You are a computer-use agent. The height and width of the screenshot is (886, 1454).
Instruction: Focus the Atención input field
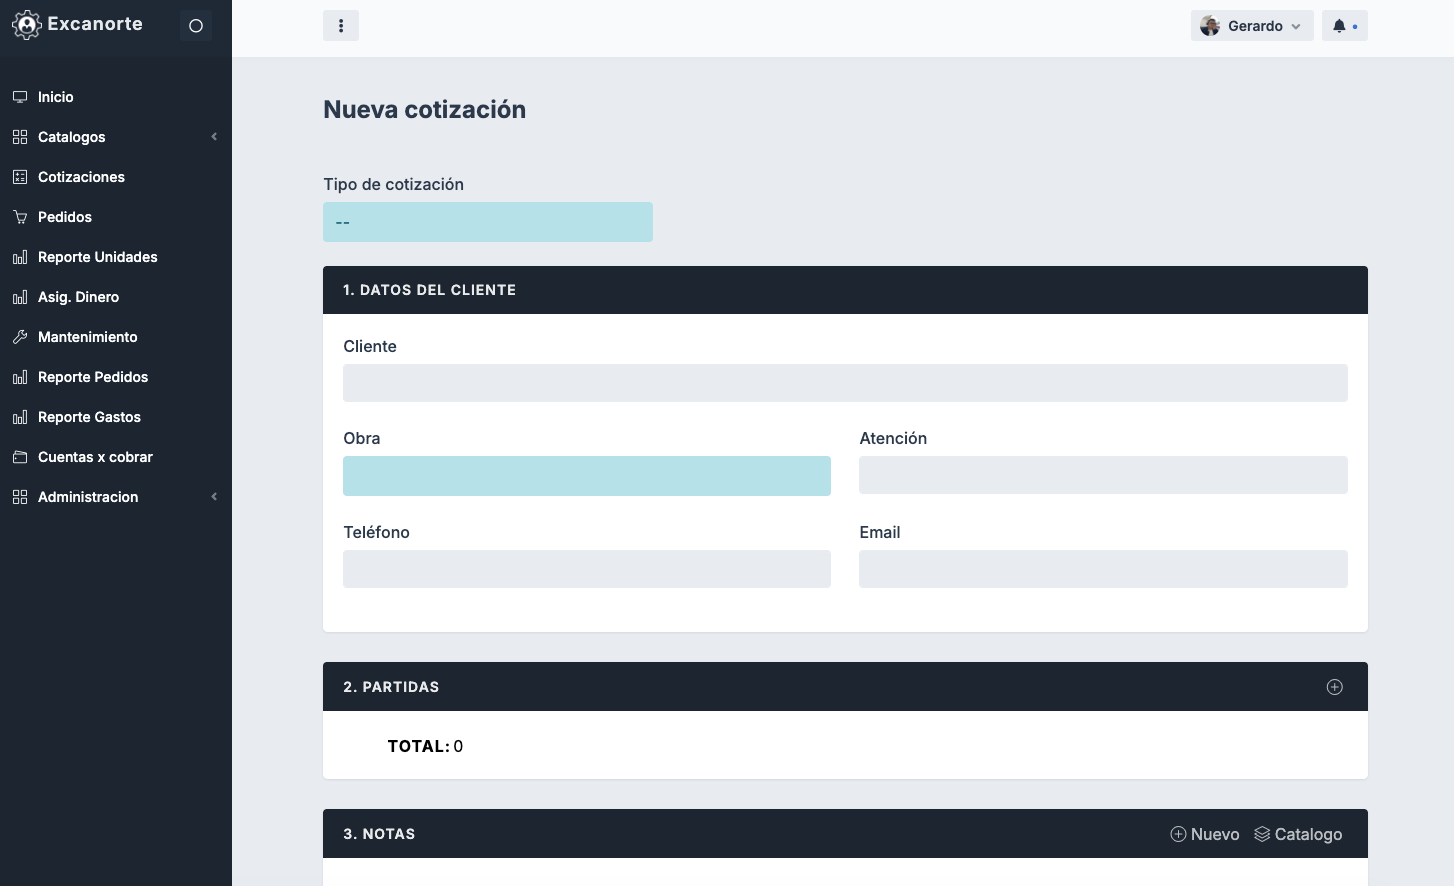(1103, 475)
